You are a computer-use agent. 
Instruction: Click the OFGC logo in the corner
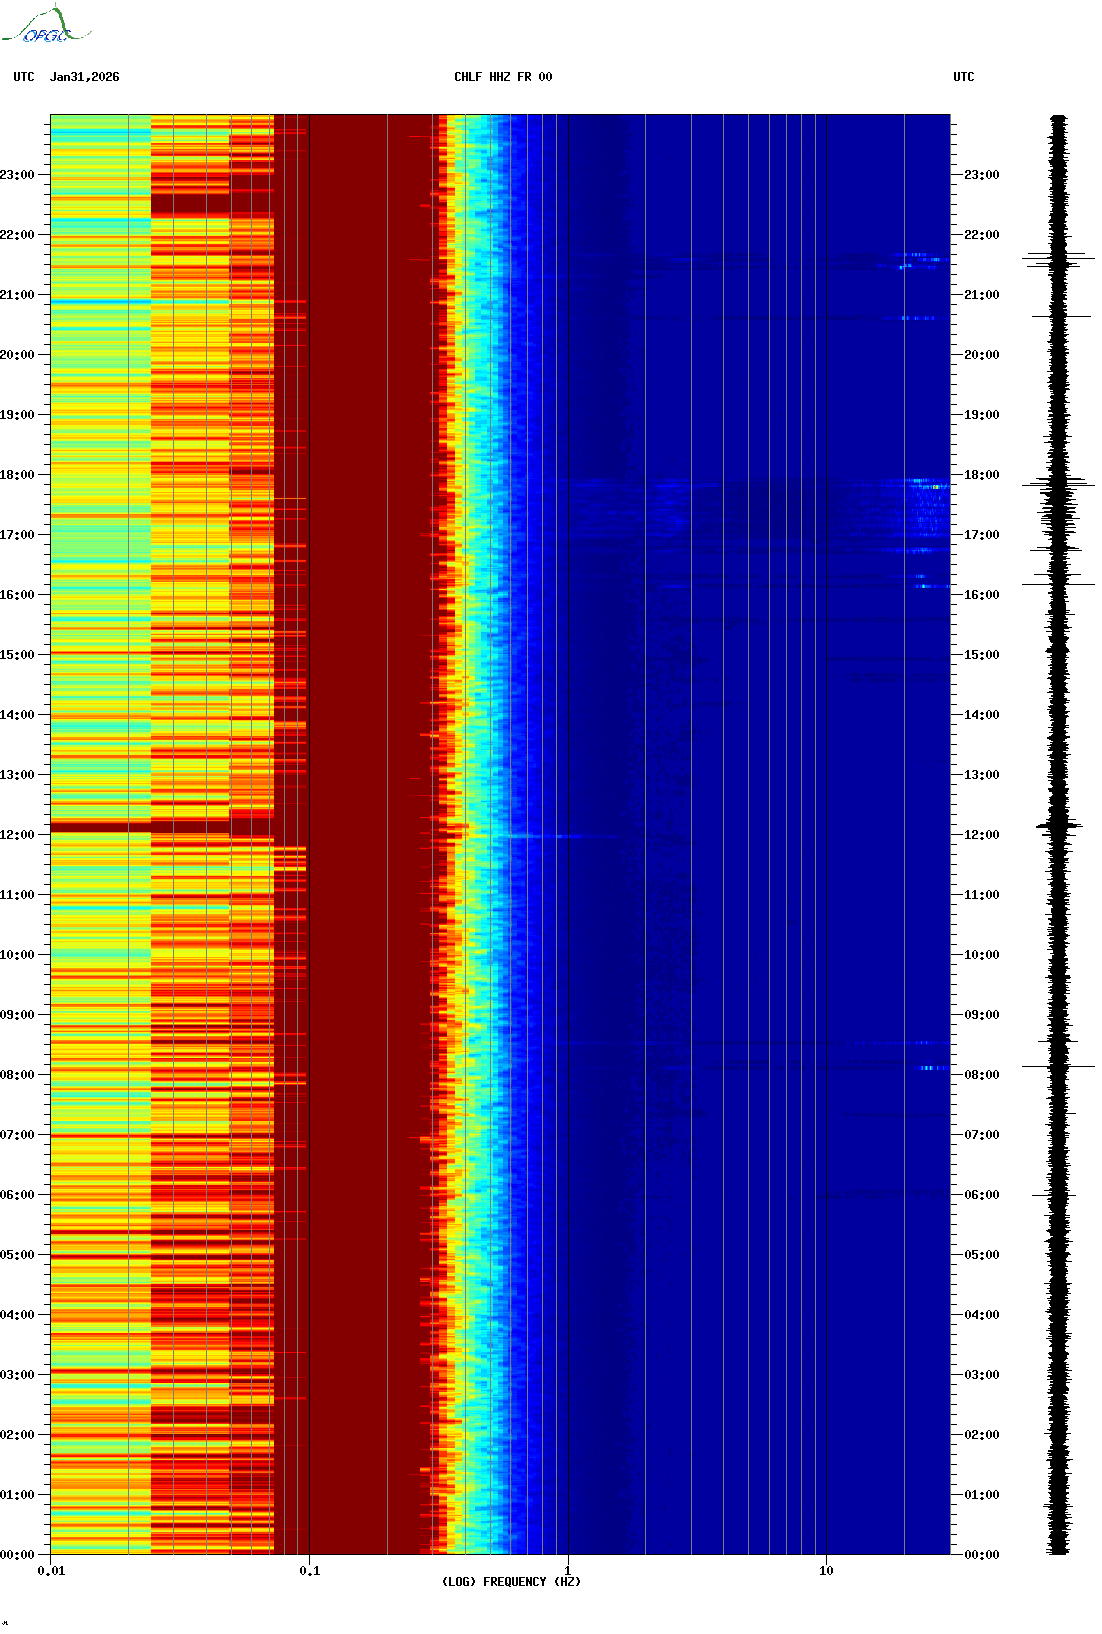(x=46, y=26)
